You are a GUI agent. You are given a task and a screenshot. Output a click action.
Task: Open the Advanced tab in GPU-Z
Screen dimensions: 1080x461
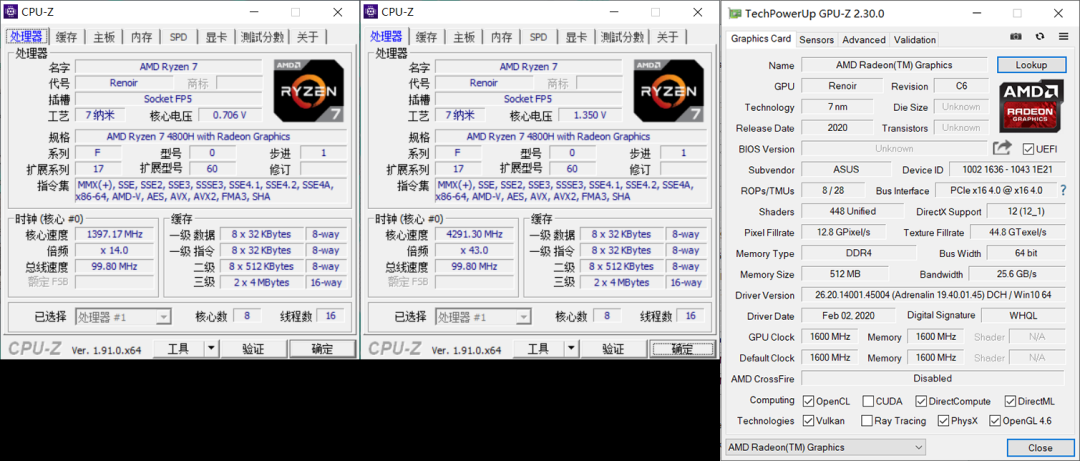(x=864, y=39)
